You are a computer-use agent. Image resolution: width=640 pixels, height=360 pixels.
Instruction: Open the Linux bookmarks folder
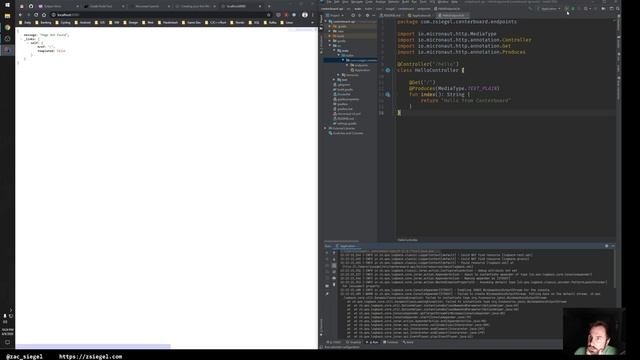tap(287, 22)
